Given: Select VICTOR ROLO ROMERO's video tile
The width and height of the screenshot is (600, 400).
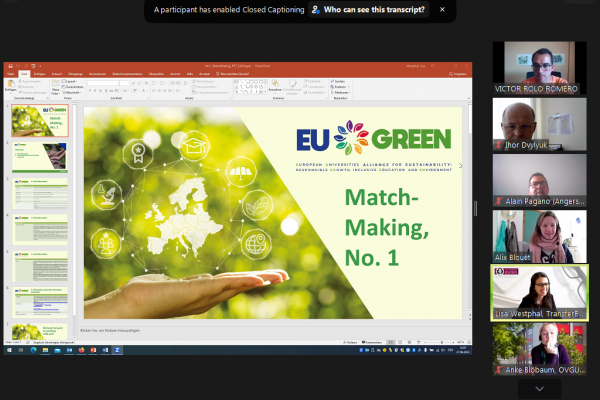Looking at the screenshot, I should coord(540,68).
